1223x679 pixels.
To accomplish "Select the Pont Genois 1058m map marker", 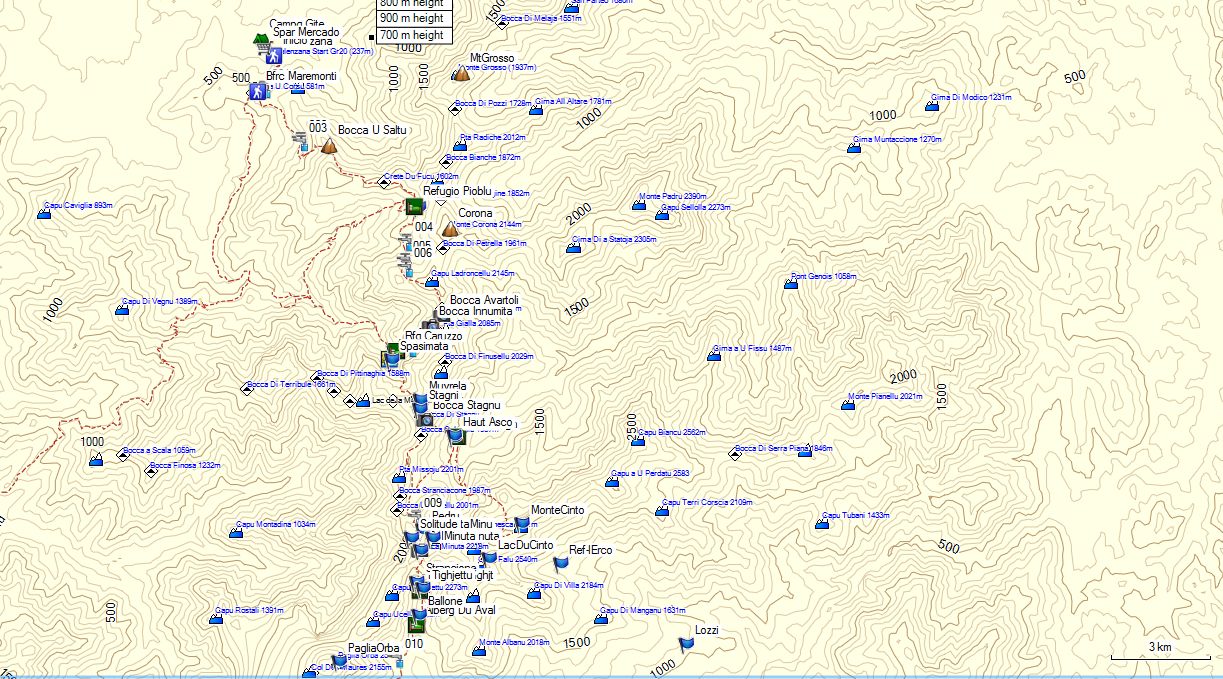I will point(791,284).
